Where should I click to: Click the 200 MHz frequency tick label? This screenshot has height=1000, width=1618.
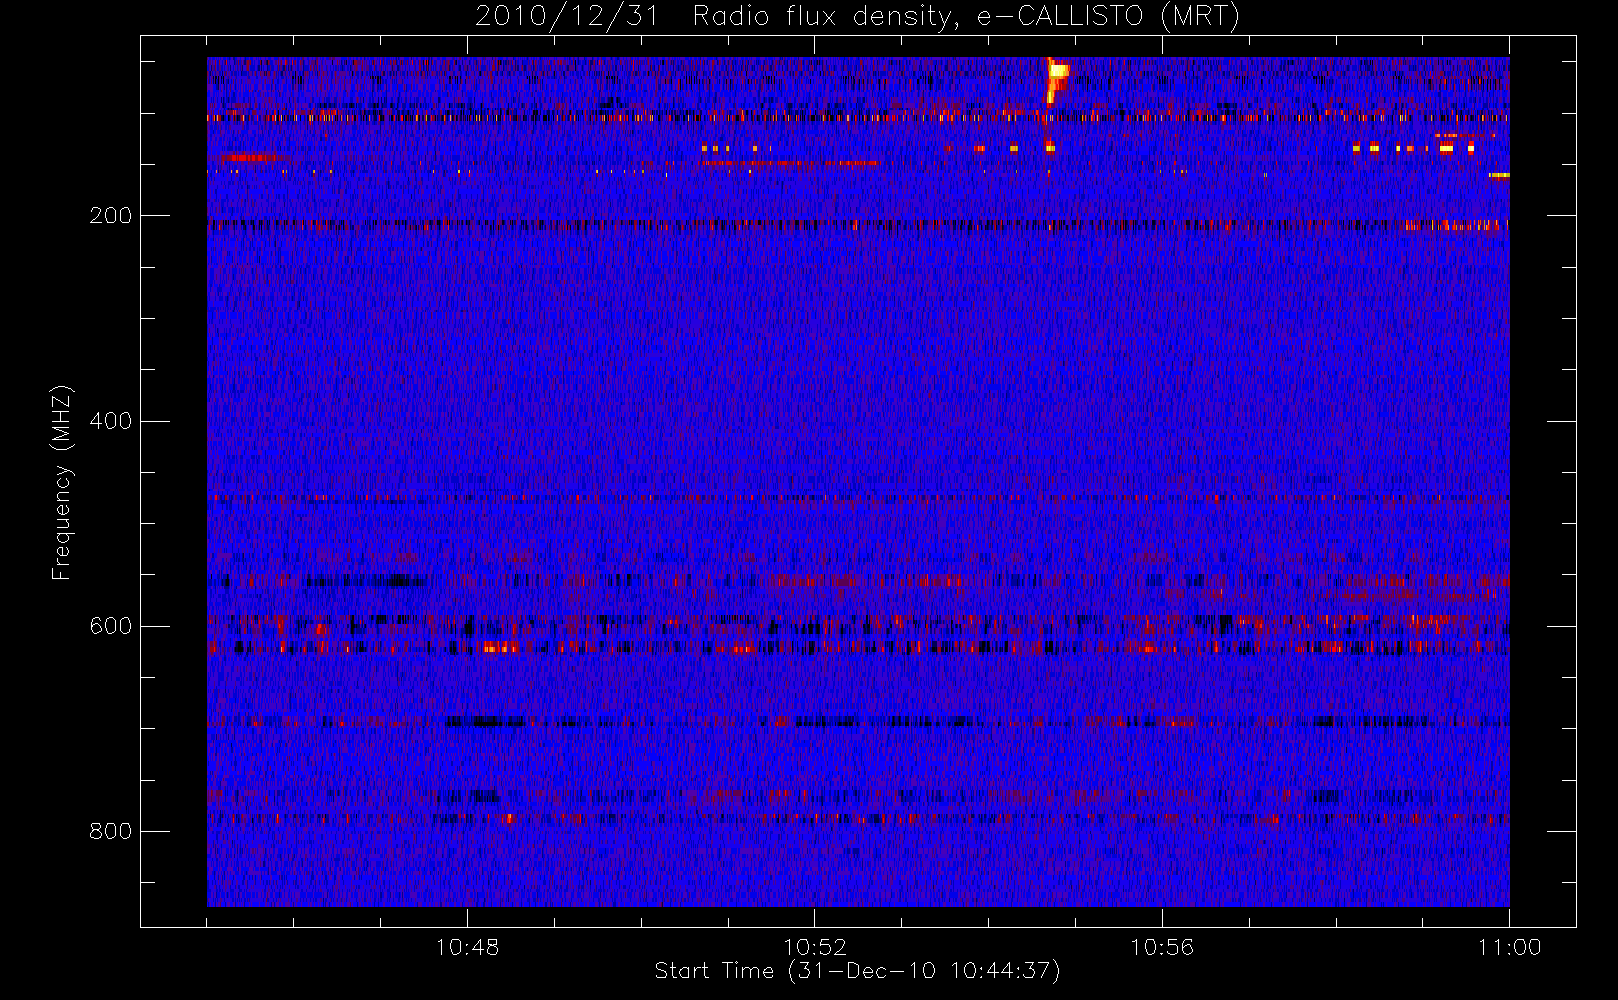click(x=111, y=215)
